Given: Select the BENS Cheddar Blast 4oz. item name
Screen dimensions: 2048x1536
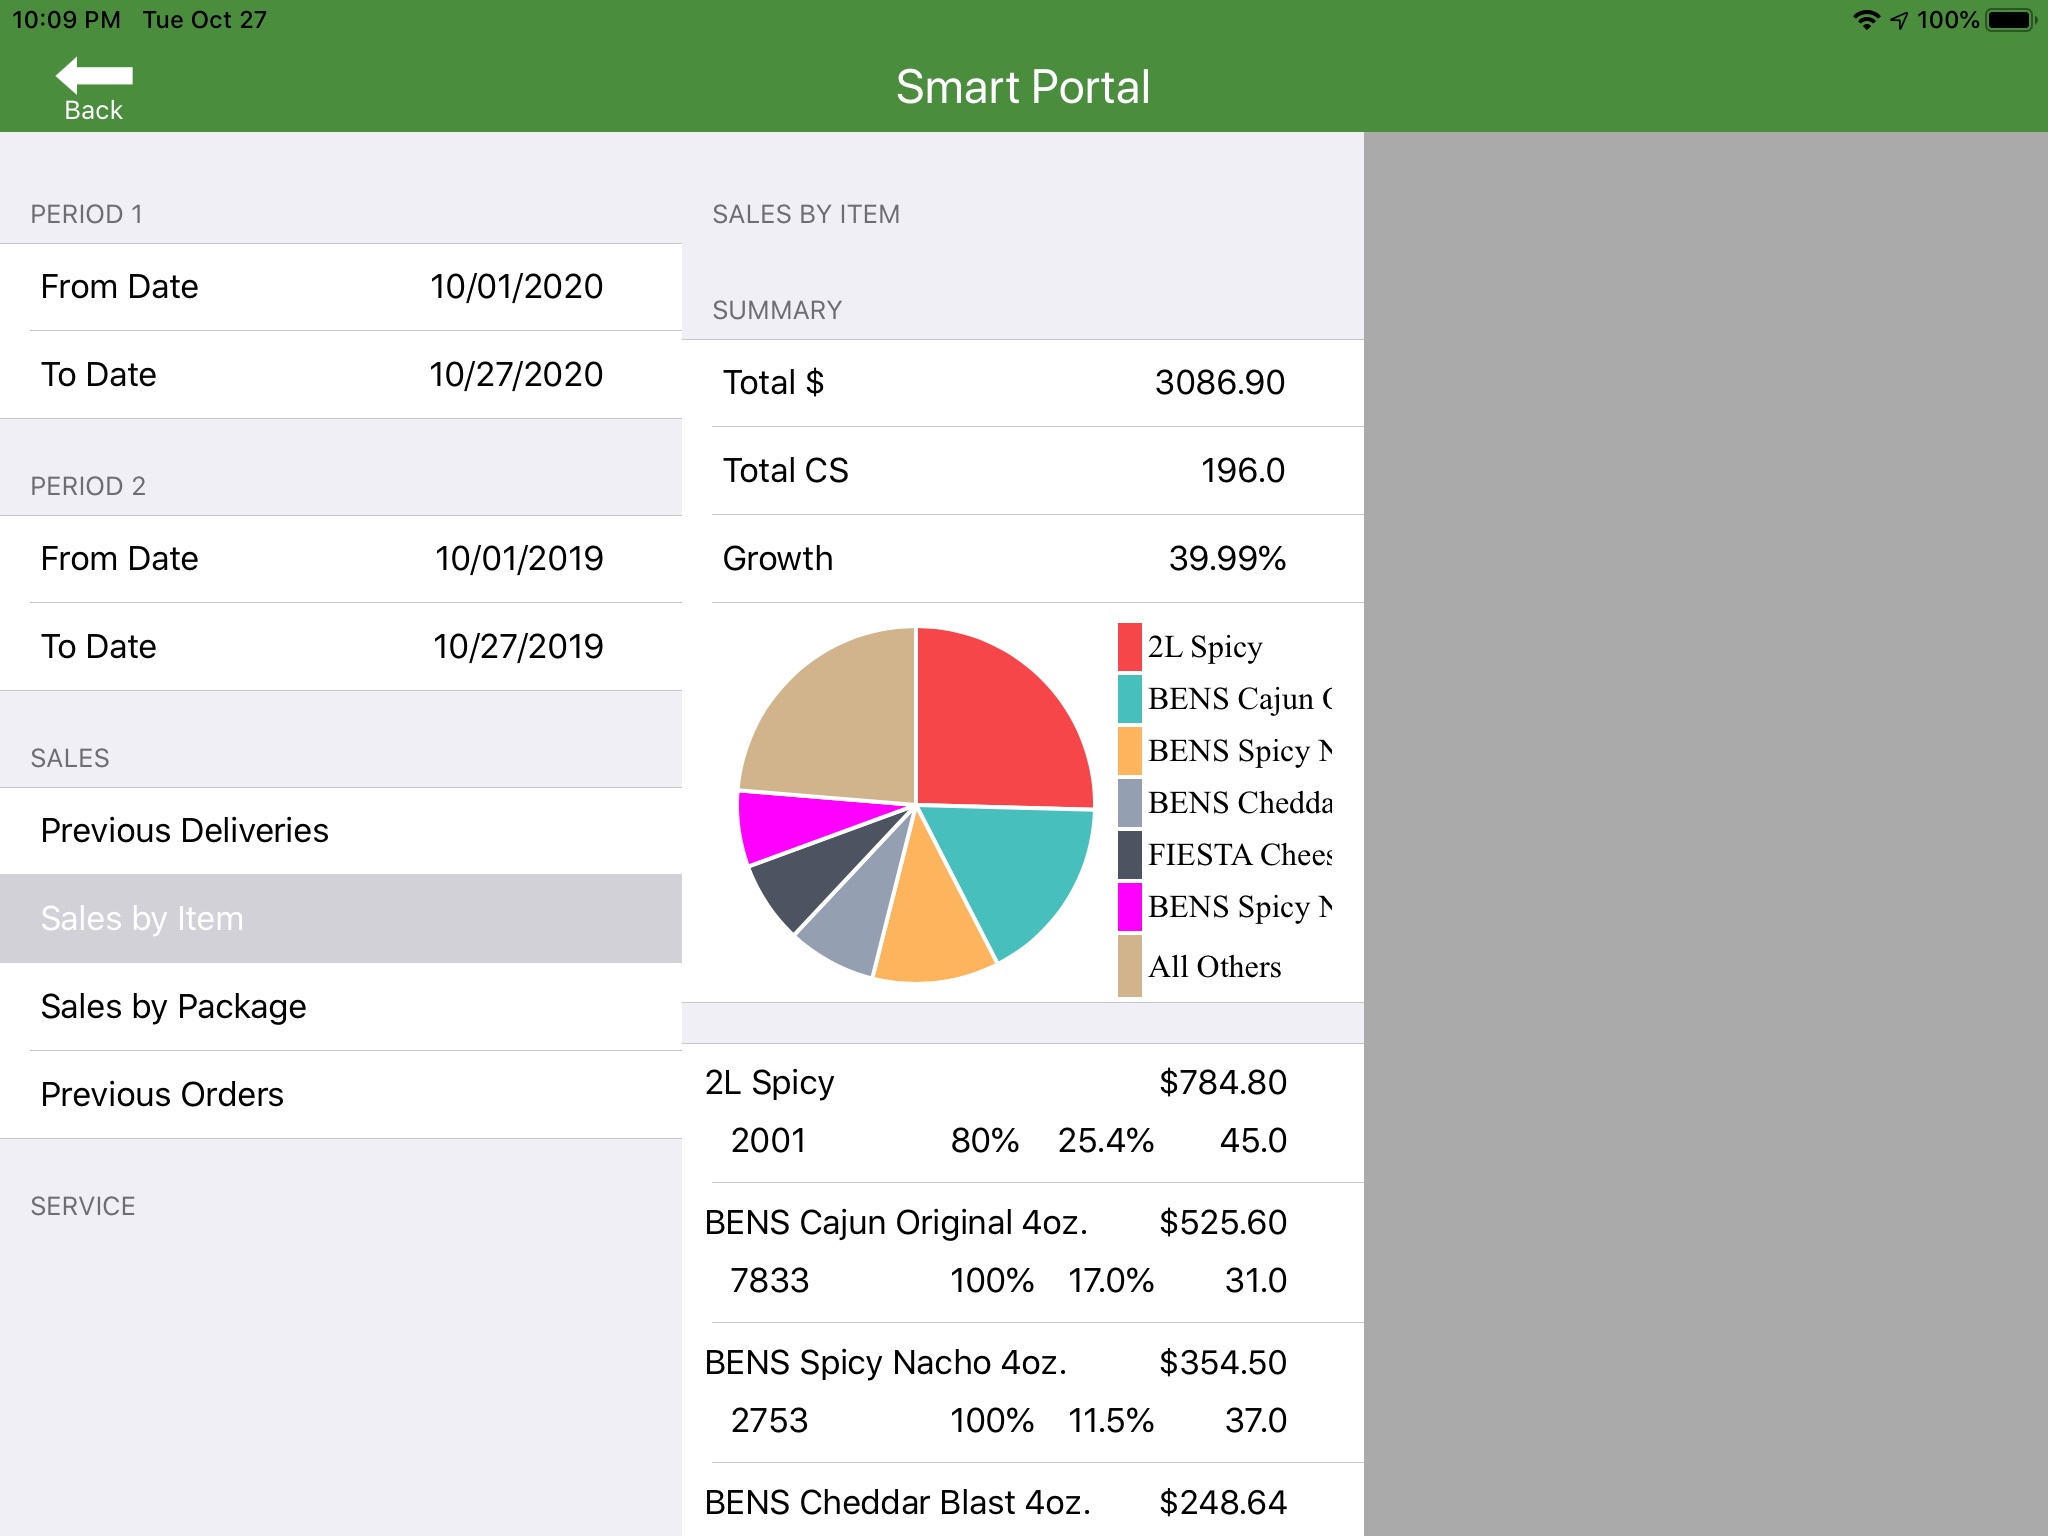Looking at the screenshot, I should click(x=898, y=1503).
